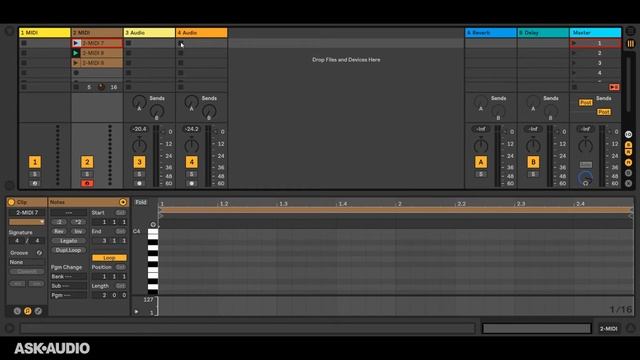The image size is (640, 360).
Task: Select the A Reverb return header
Action: (491, 33)
